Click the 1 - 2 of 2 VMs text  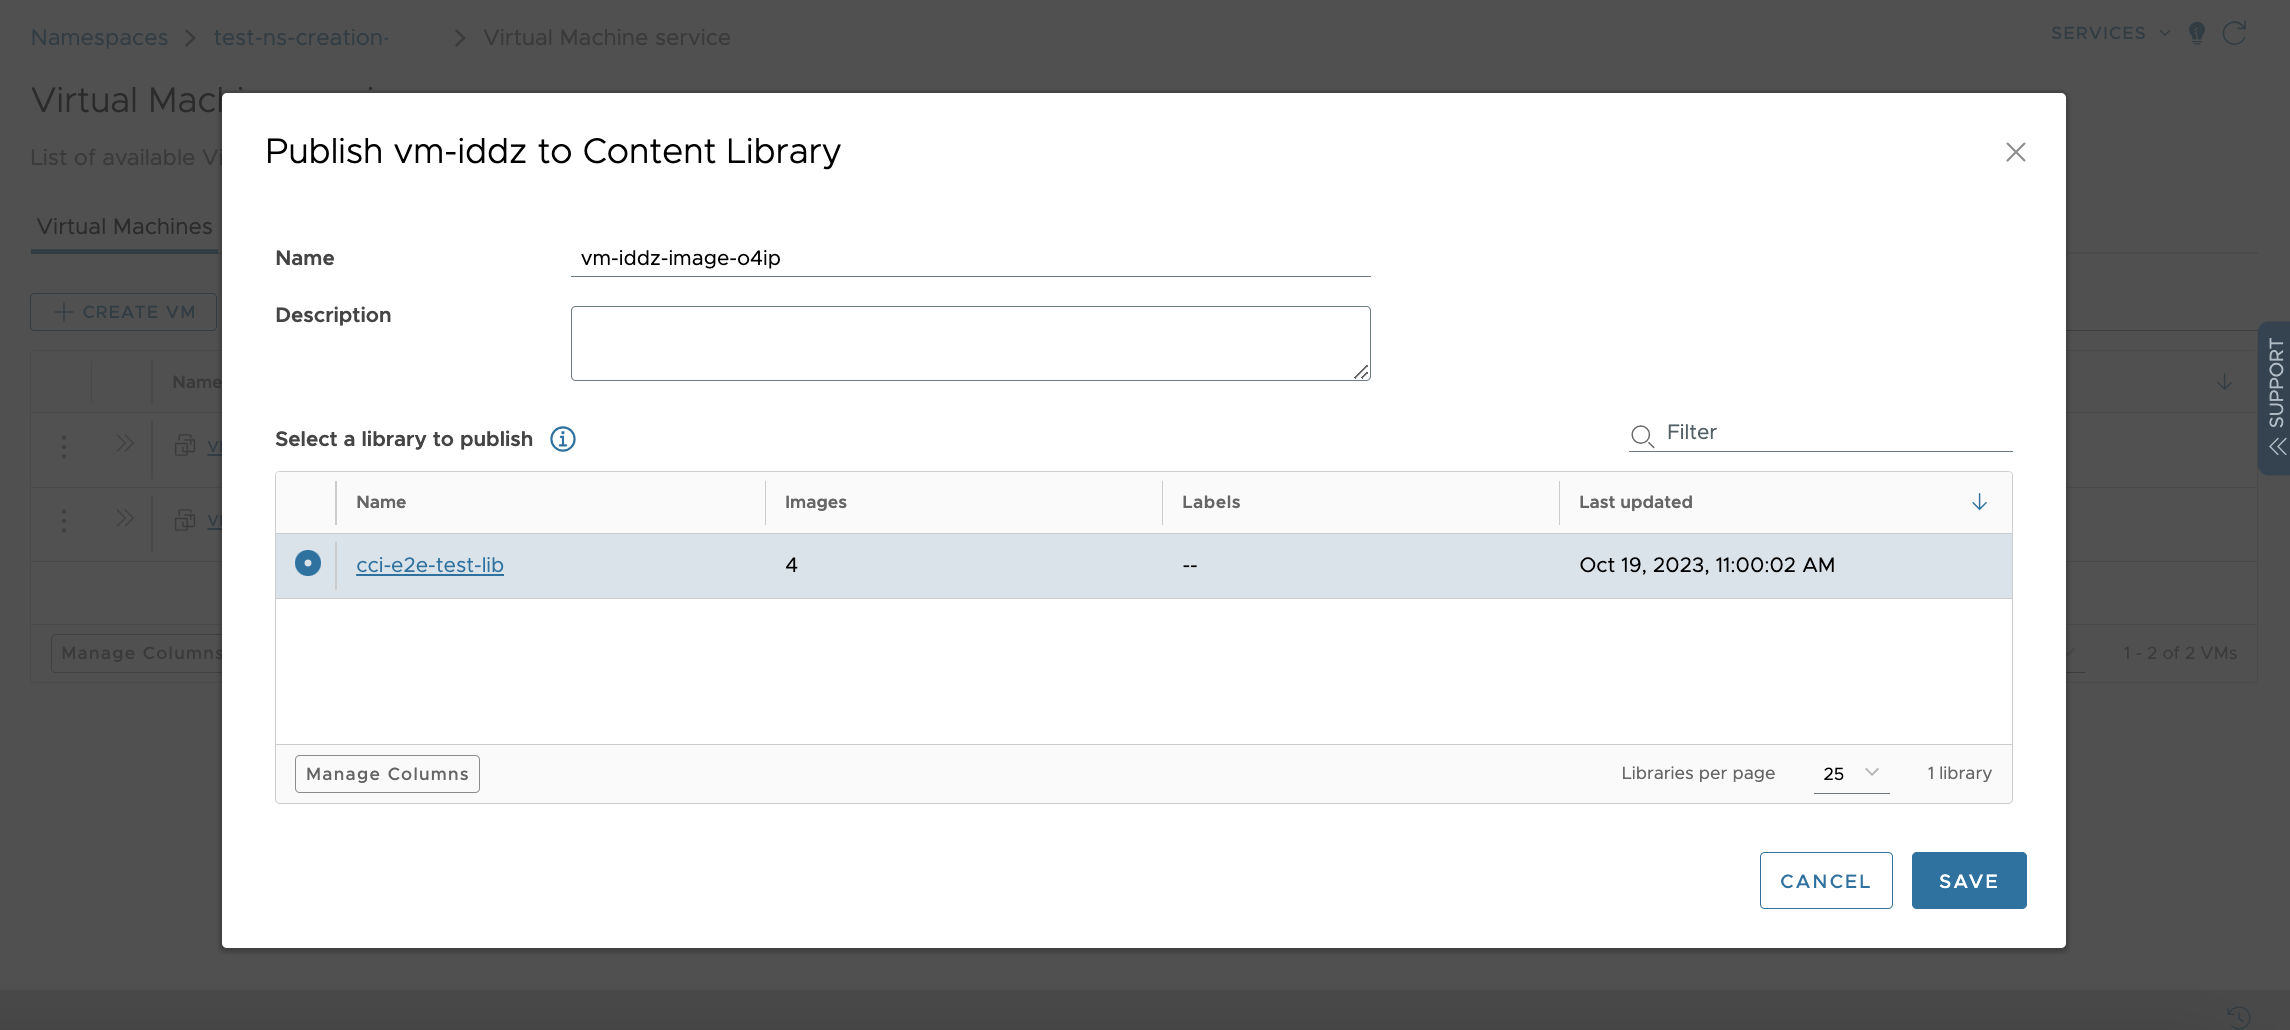2180,653
